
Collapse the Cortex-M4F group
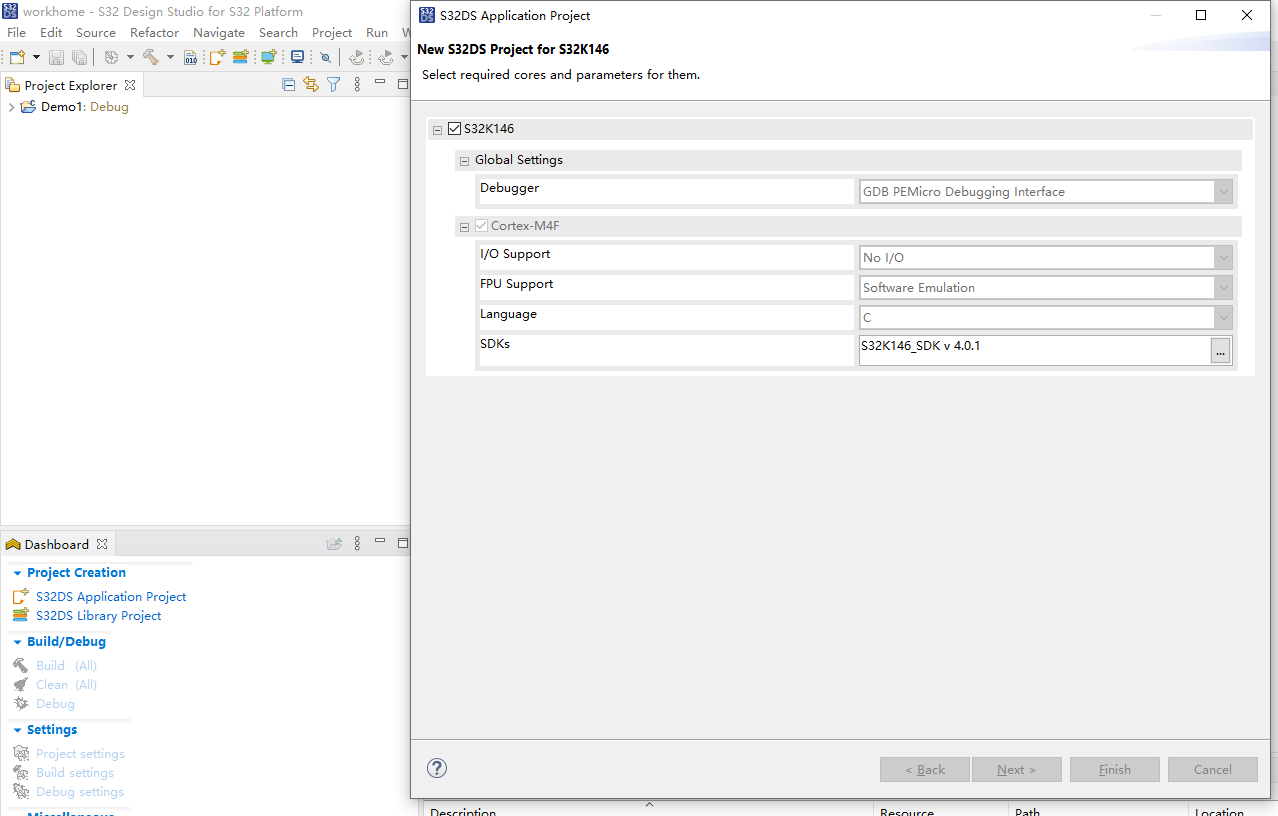click(x=464, y=227)
